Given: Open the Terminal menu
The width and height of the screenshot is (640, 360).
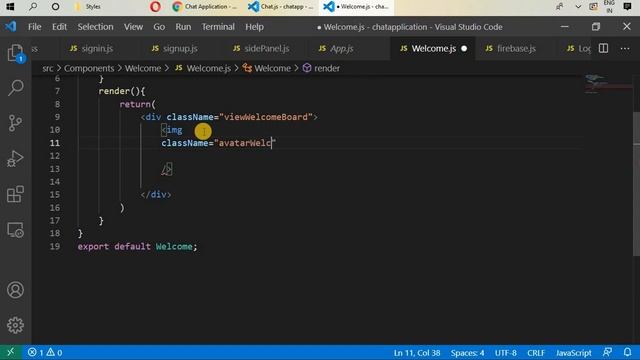Looking at the screenshot, I should pos(218,27).
